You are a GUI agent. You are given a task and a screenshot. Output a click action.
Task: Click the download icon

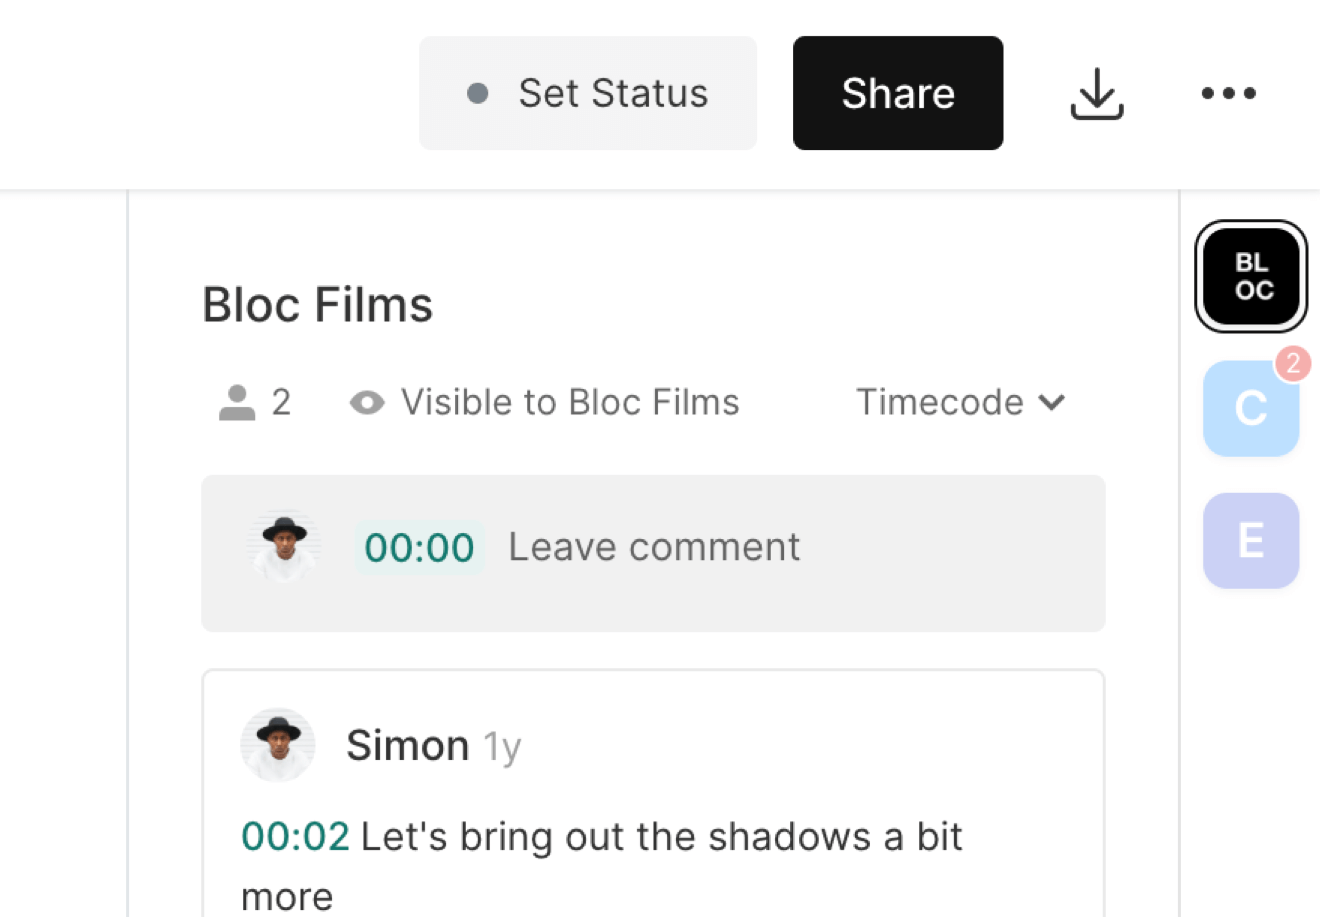[x=1097, y=94]
